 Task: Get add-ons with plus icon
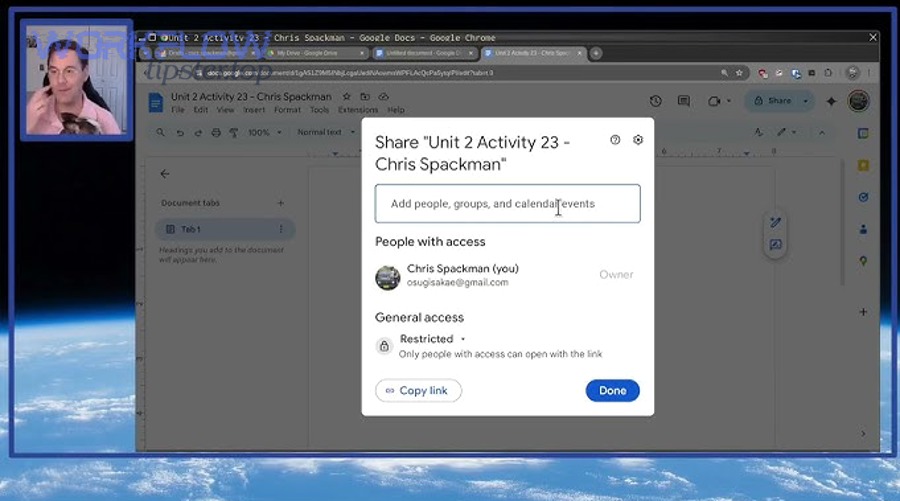(x=863, y=312)
